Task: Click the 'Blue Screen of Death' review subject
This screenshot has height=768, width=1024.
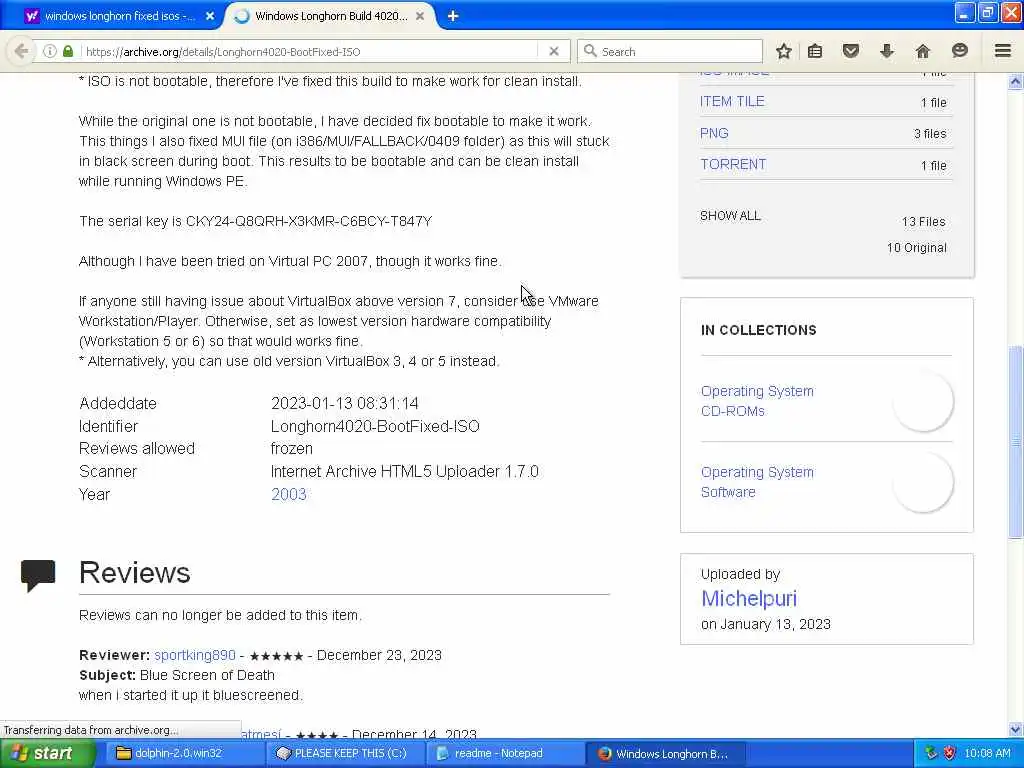Action: click(x=207, y=675)
